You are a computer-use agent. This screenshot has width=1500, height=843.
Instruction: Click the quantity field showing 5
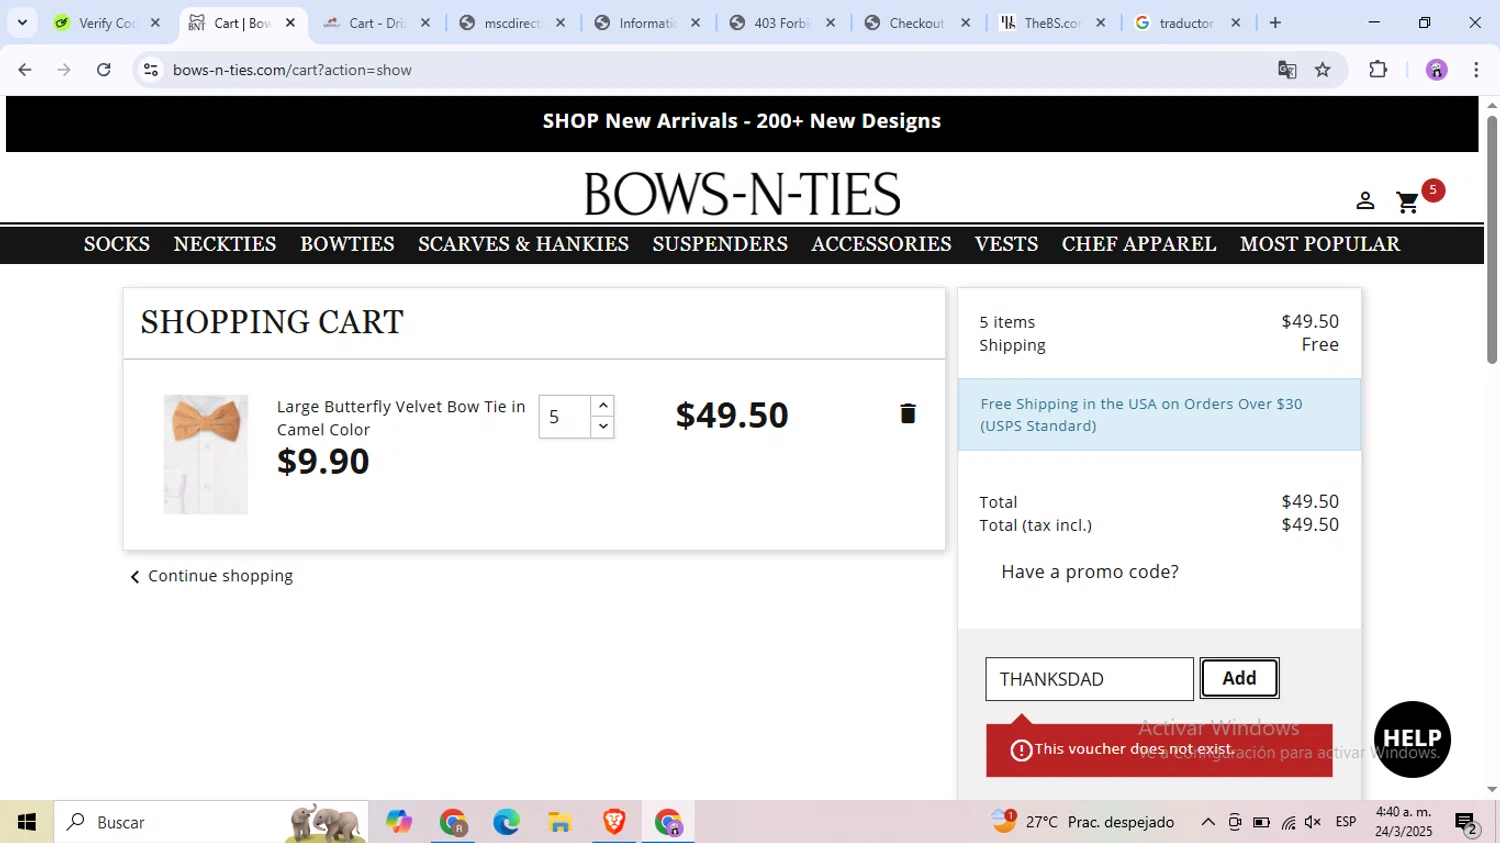click(565, 417)
